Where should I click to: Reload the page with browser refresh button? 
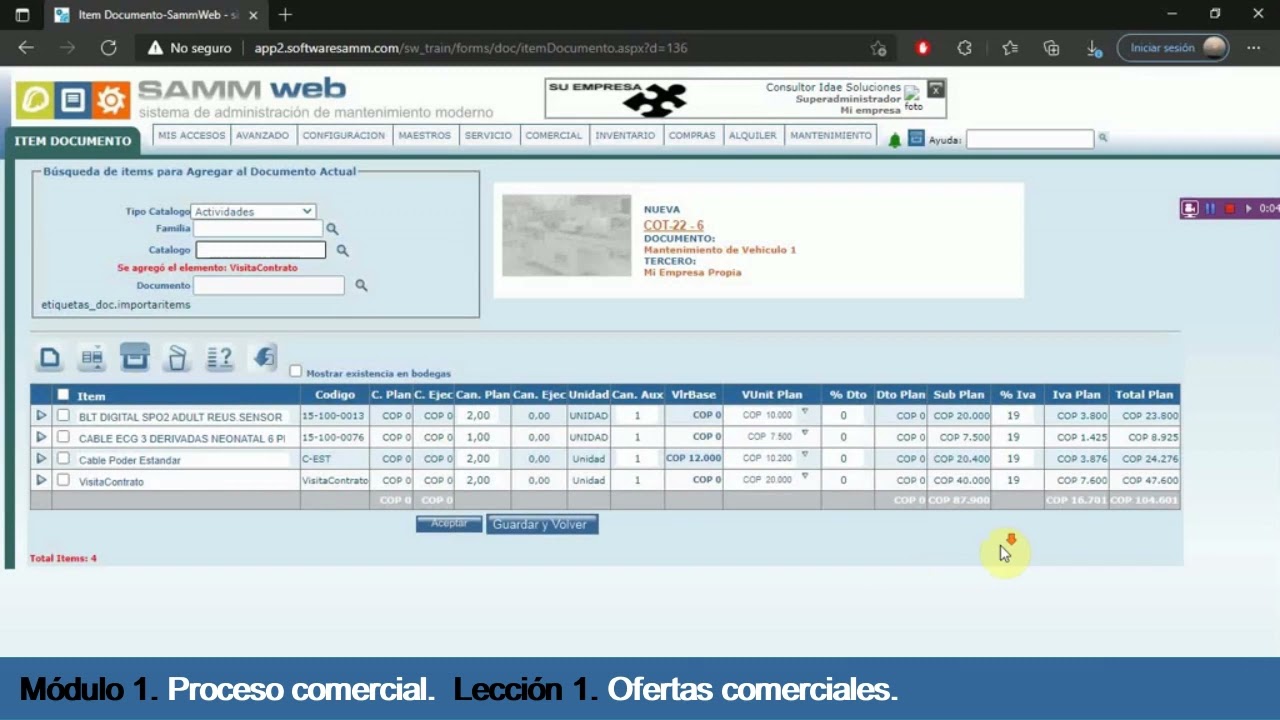tap(109, 48)
